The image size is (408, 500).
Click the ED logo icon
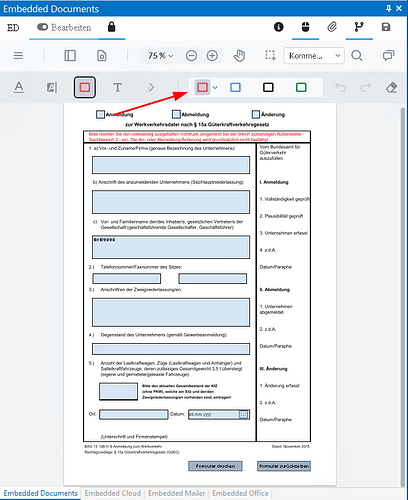(x=13, y=27)
